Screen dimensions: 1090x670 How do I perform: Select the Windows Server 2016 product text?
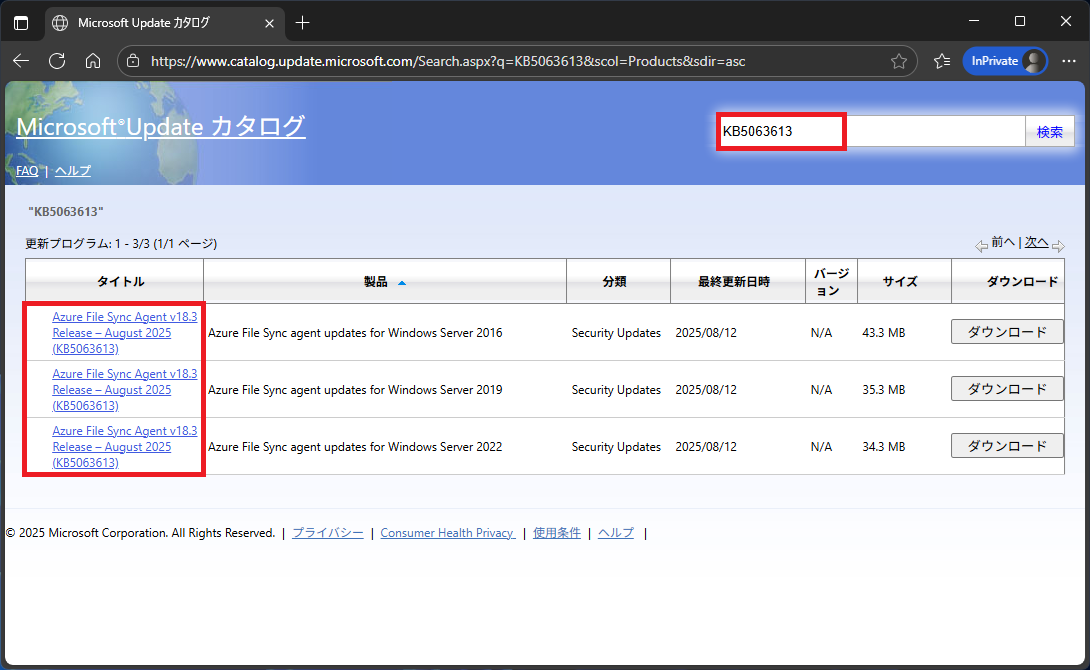click(355, 333)
